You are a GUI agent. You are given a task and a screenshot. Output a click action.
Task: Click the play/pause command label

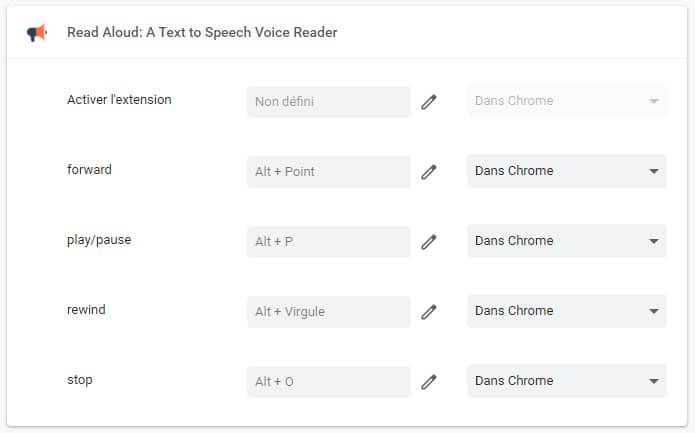pyautogui.click(x=99, y=240)
